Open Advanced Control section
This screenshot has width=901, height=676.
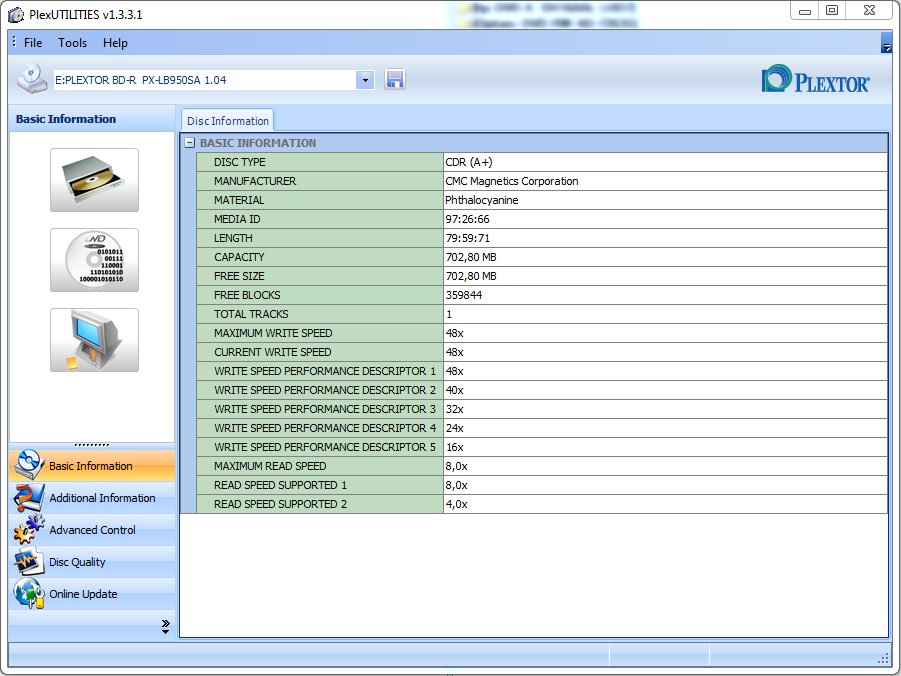pyautogui.click(x=92, y=530)
